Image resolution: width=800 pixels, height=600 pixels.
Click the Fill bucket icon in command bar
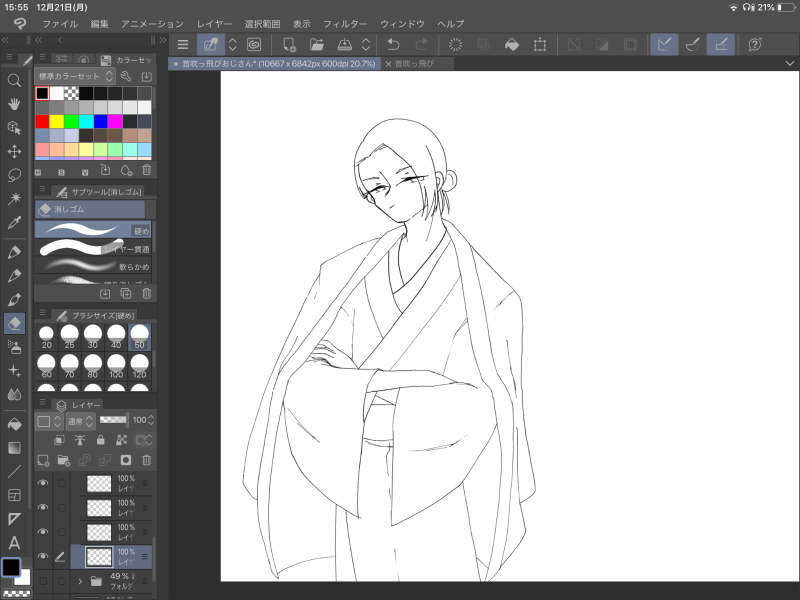(512, 45)
